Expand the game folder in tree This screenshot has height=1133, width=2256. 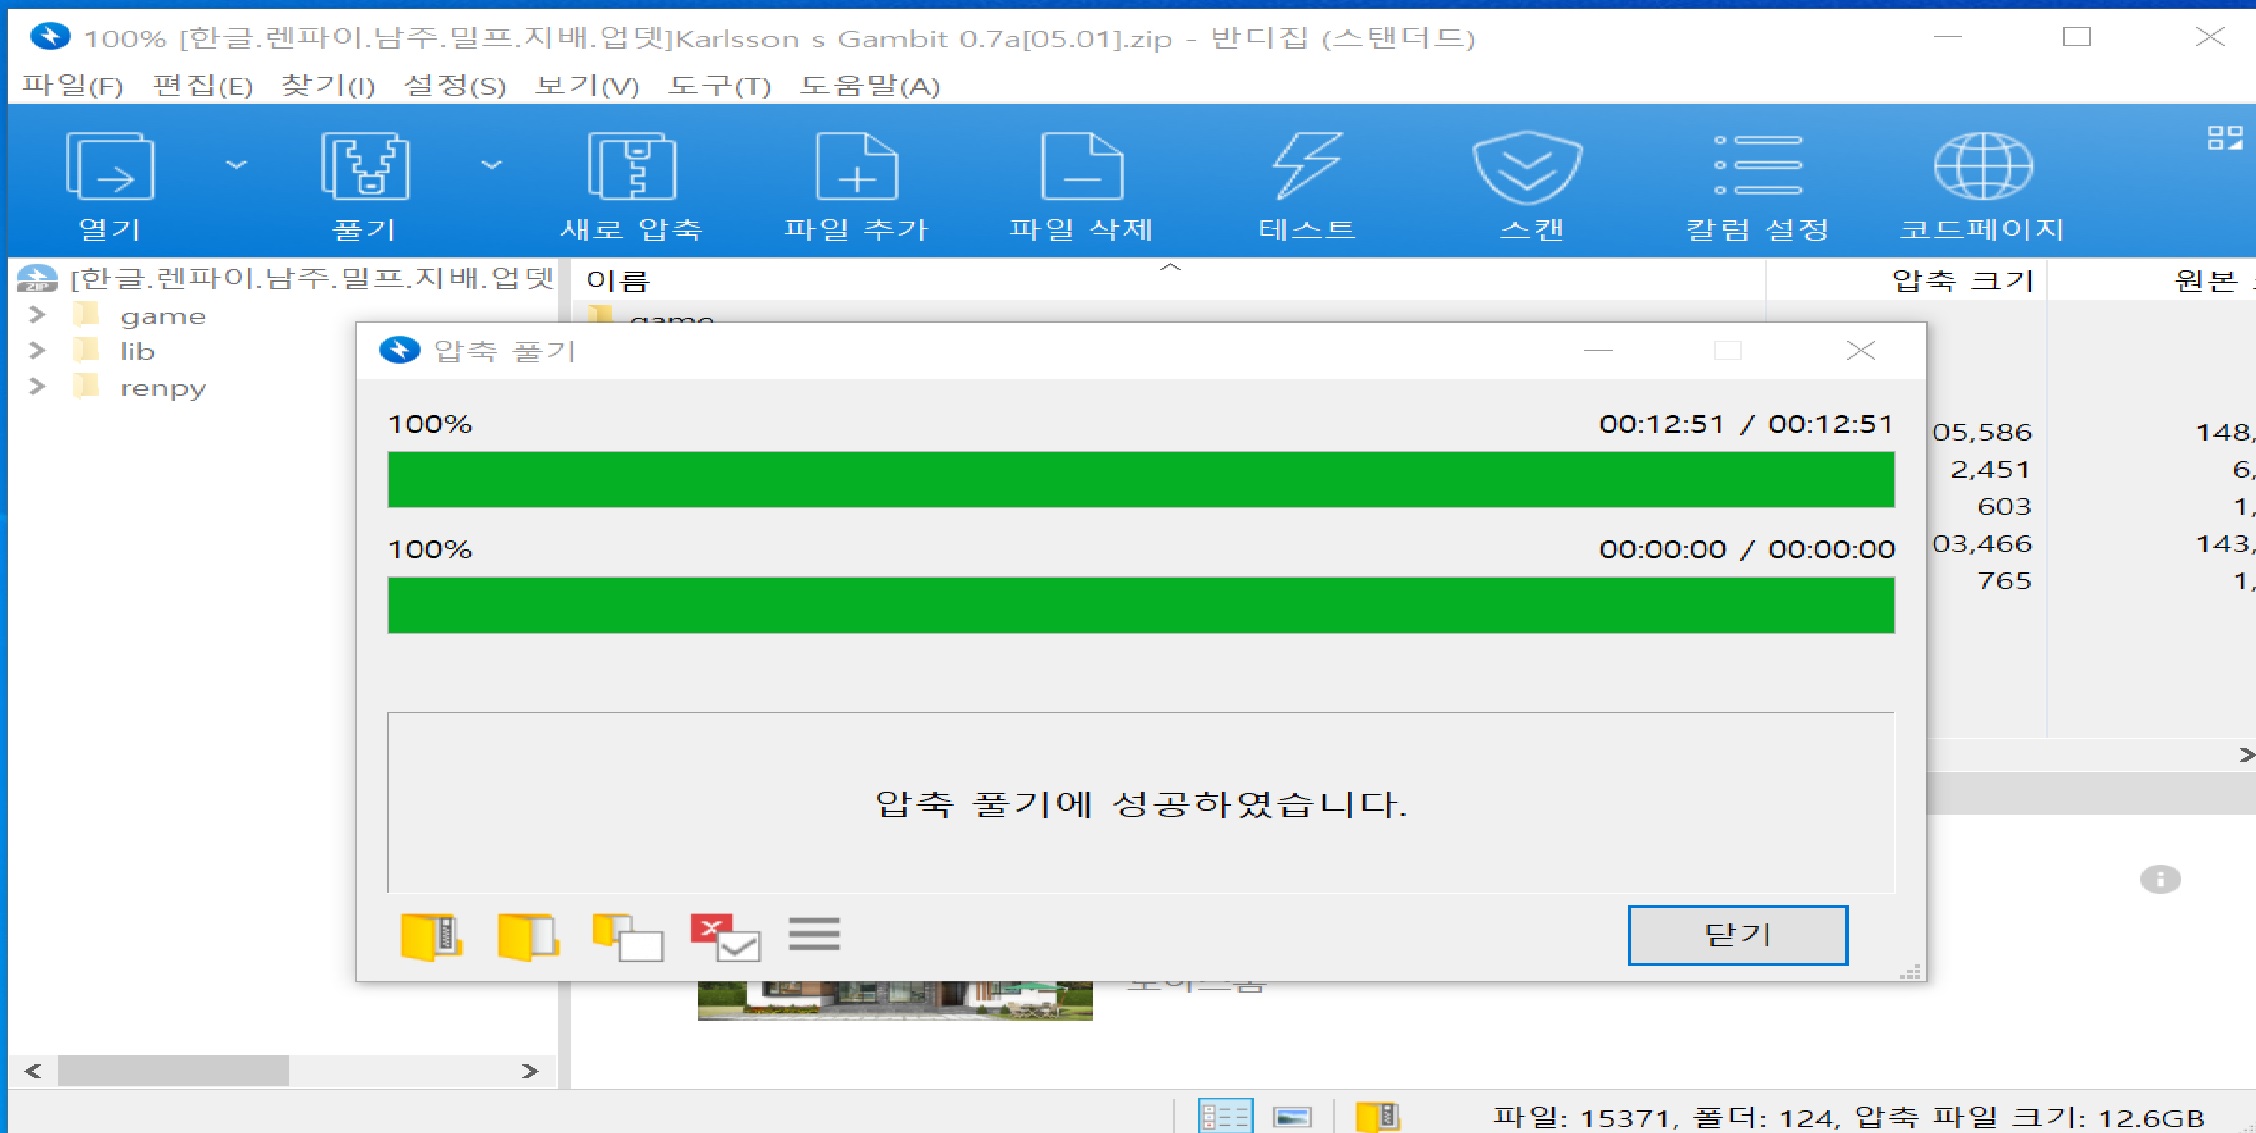pyautogui.click(x=37, y=316)
